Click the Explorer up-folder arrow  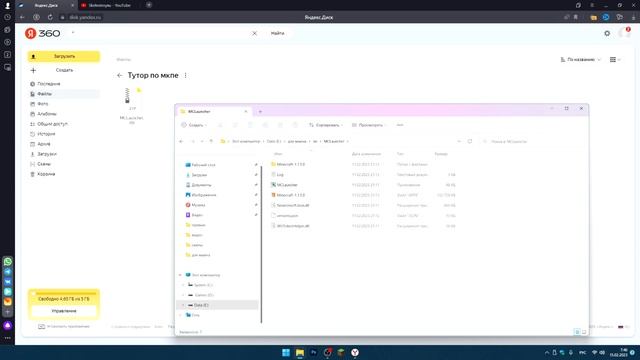click(211, 141)
